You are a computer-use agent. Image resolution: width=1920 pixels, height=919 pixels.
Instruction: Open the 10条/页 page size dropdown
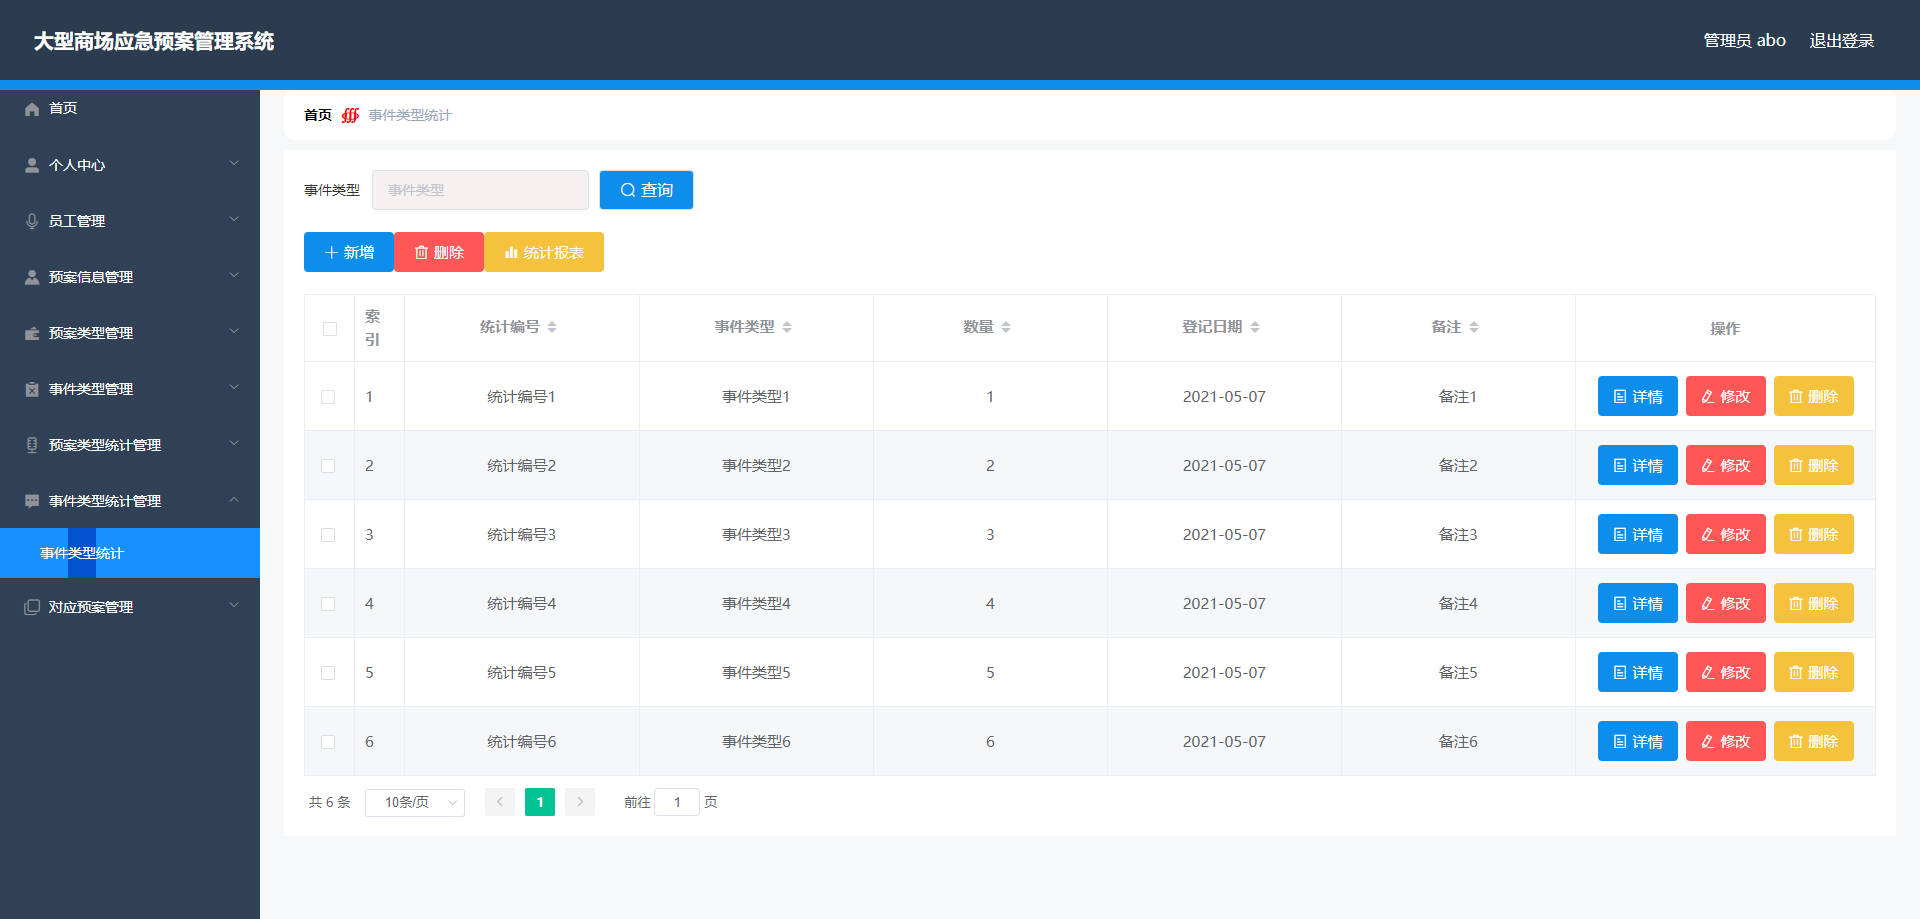coord(415,802)
